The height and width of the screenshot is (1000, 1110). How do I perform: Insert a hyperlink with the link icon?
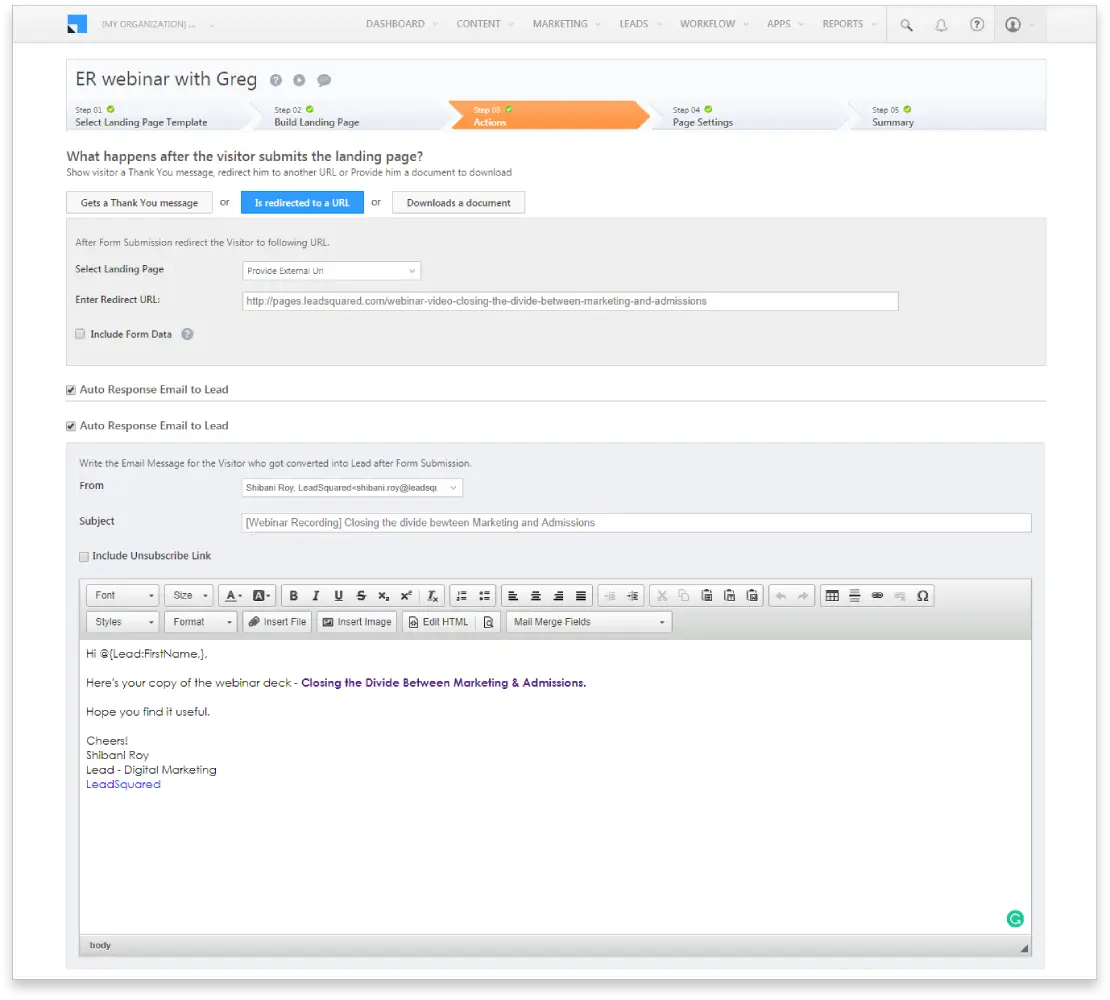(877, 596)
